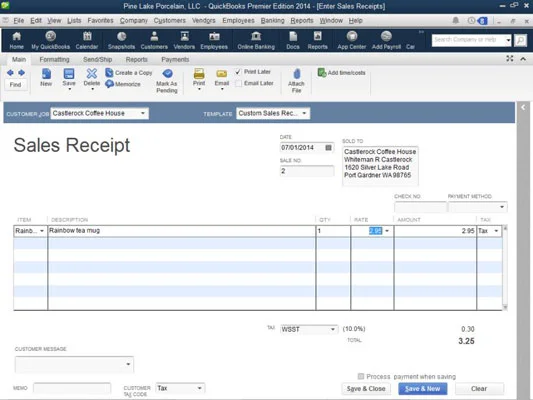Click Add time/costs
This screenshot has width=533, height=400.
click(x=342, y=73)
